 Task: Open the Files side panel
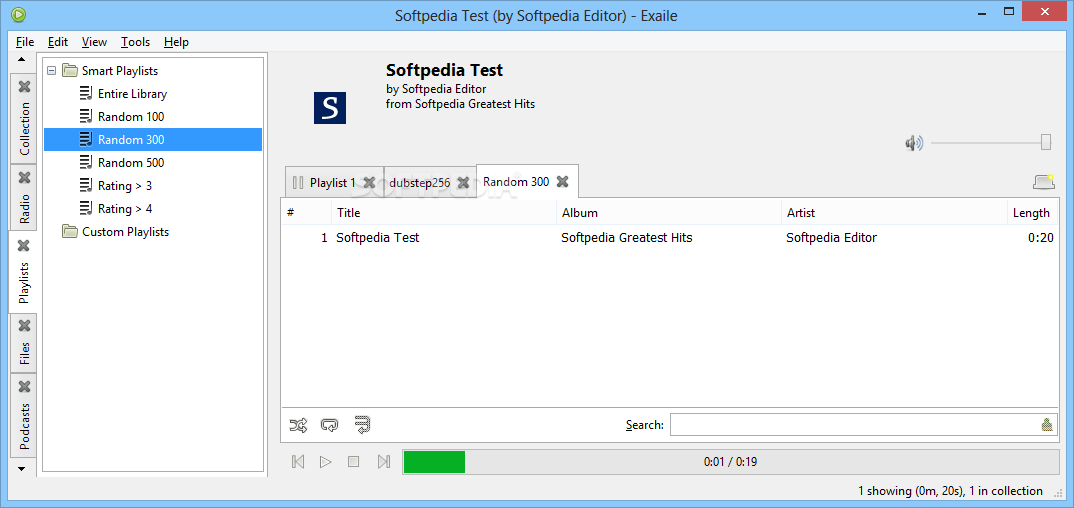pos(25,353)
